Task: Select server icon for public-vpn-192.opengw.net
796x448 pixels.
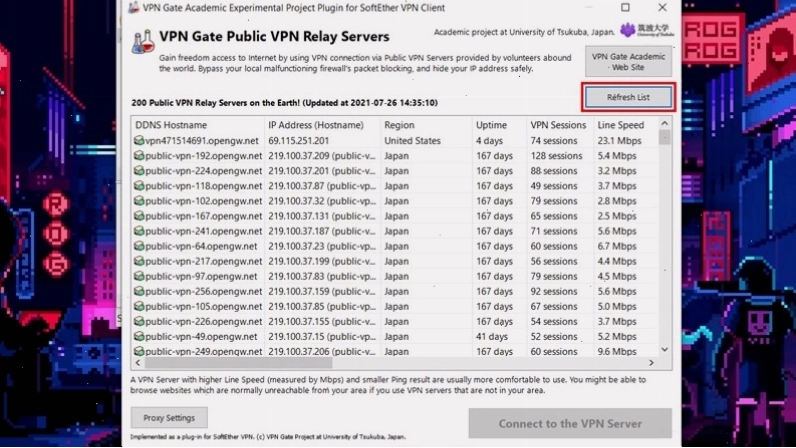Action: [x=139, y=155]
